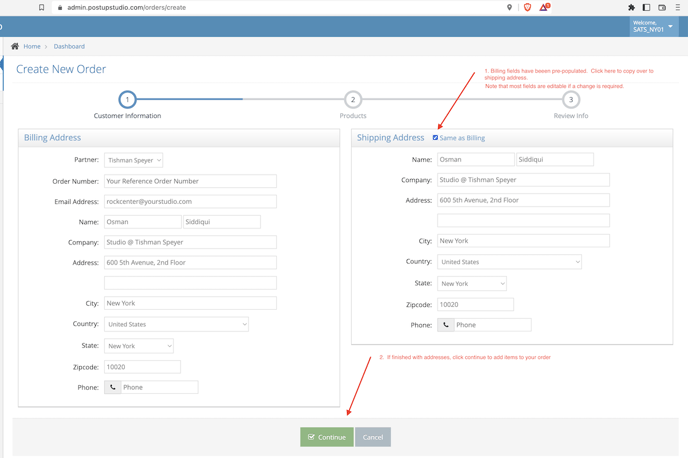688x458 pixels.
Task: Click the billing Email Address field
Action: coord(190,201)
